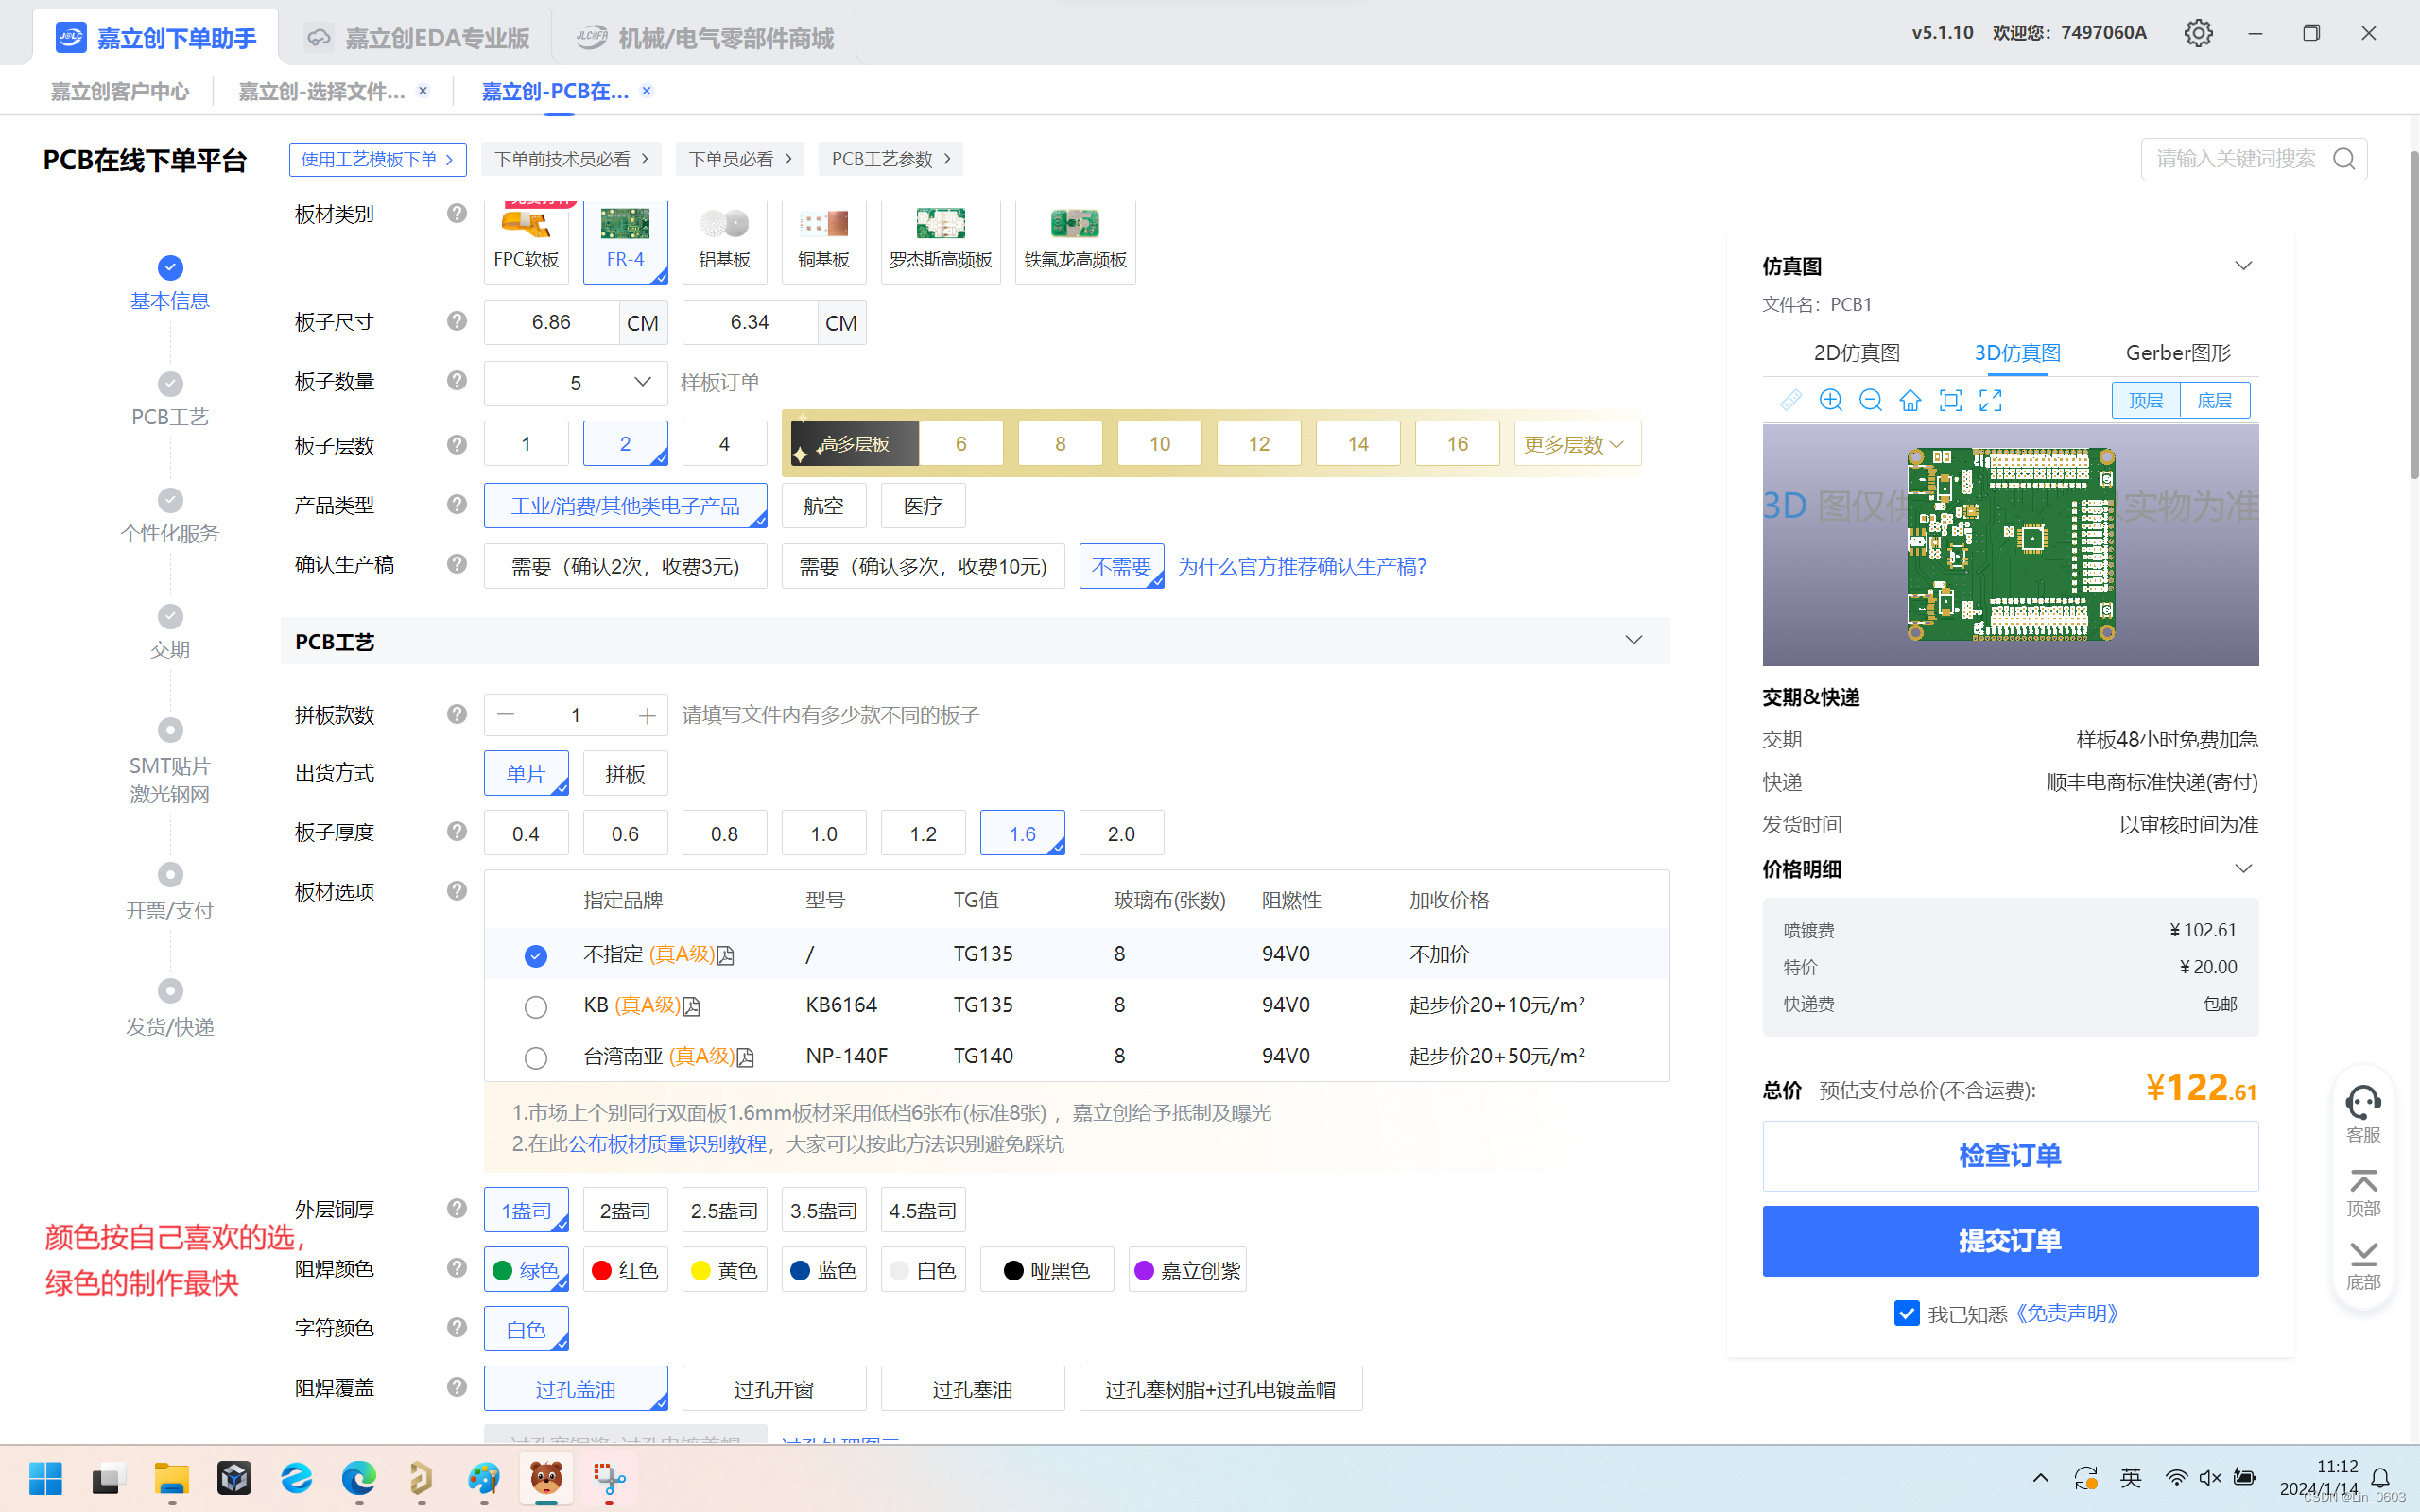Zoom in on the 3D simulation view
This screenshot has width=2420, height=1512.
click(1830, 400)
